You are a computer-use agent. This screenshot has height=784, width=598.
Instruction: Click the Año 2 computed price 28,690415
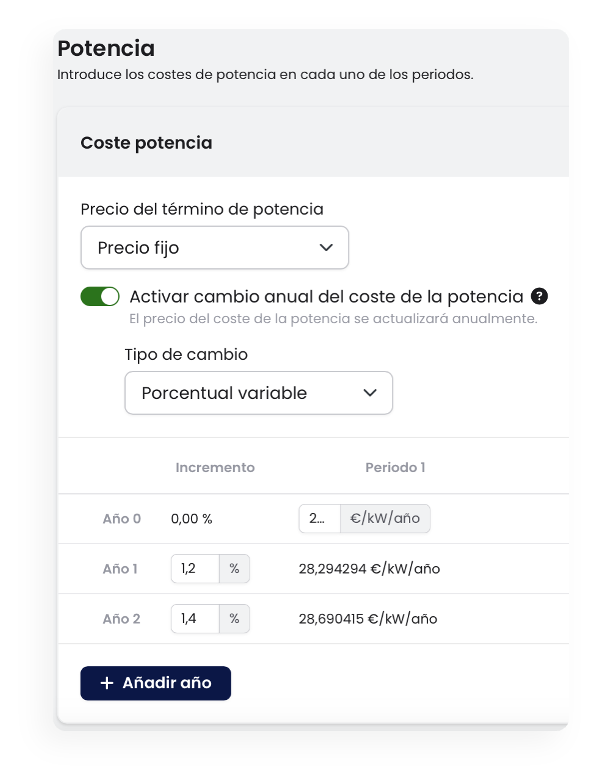coord(368,619)
